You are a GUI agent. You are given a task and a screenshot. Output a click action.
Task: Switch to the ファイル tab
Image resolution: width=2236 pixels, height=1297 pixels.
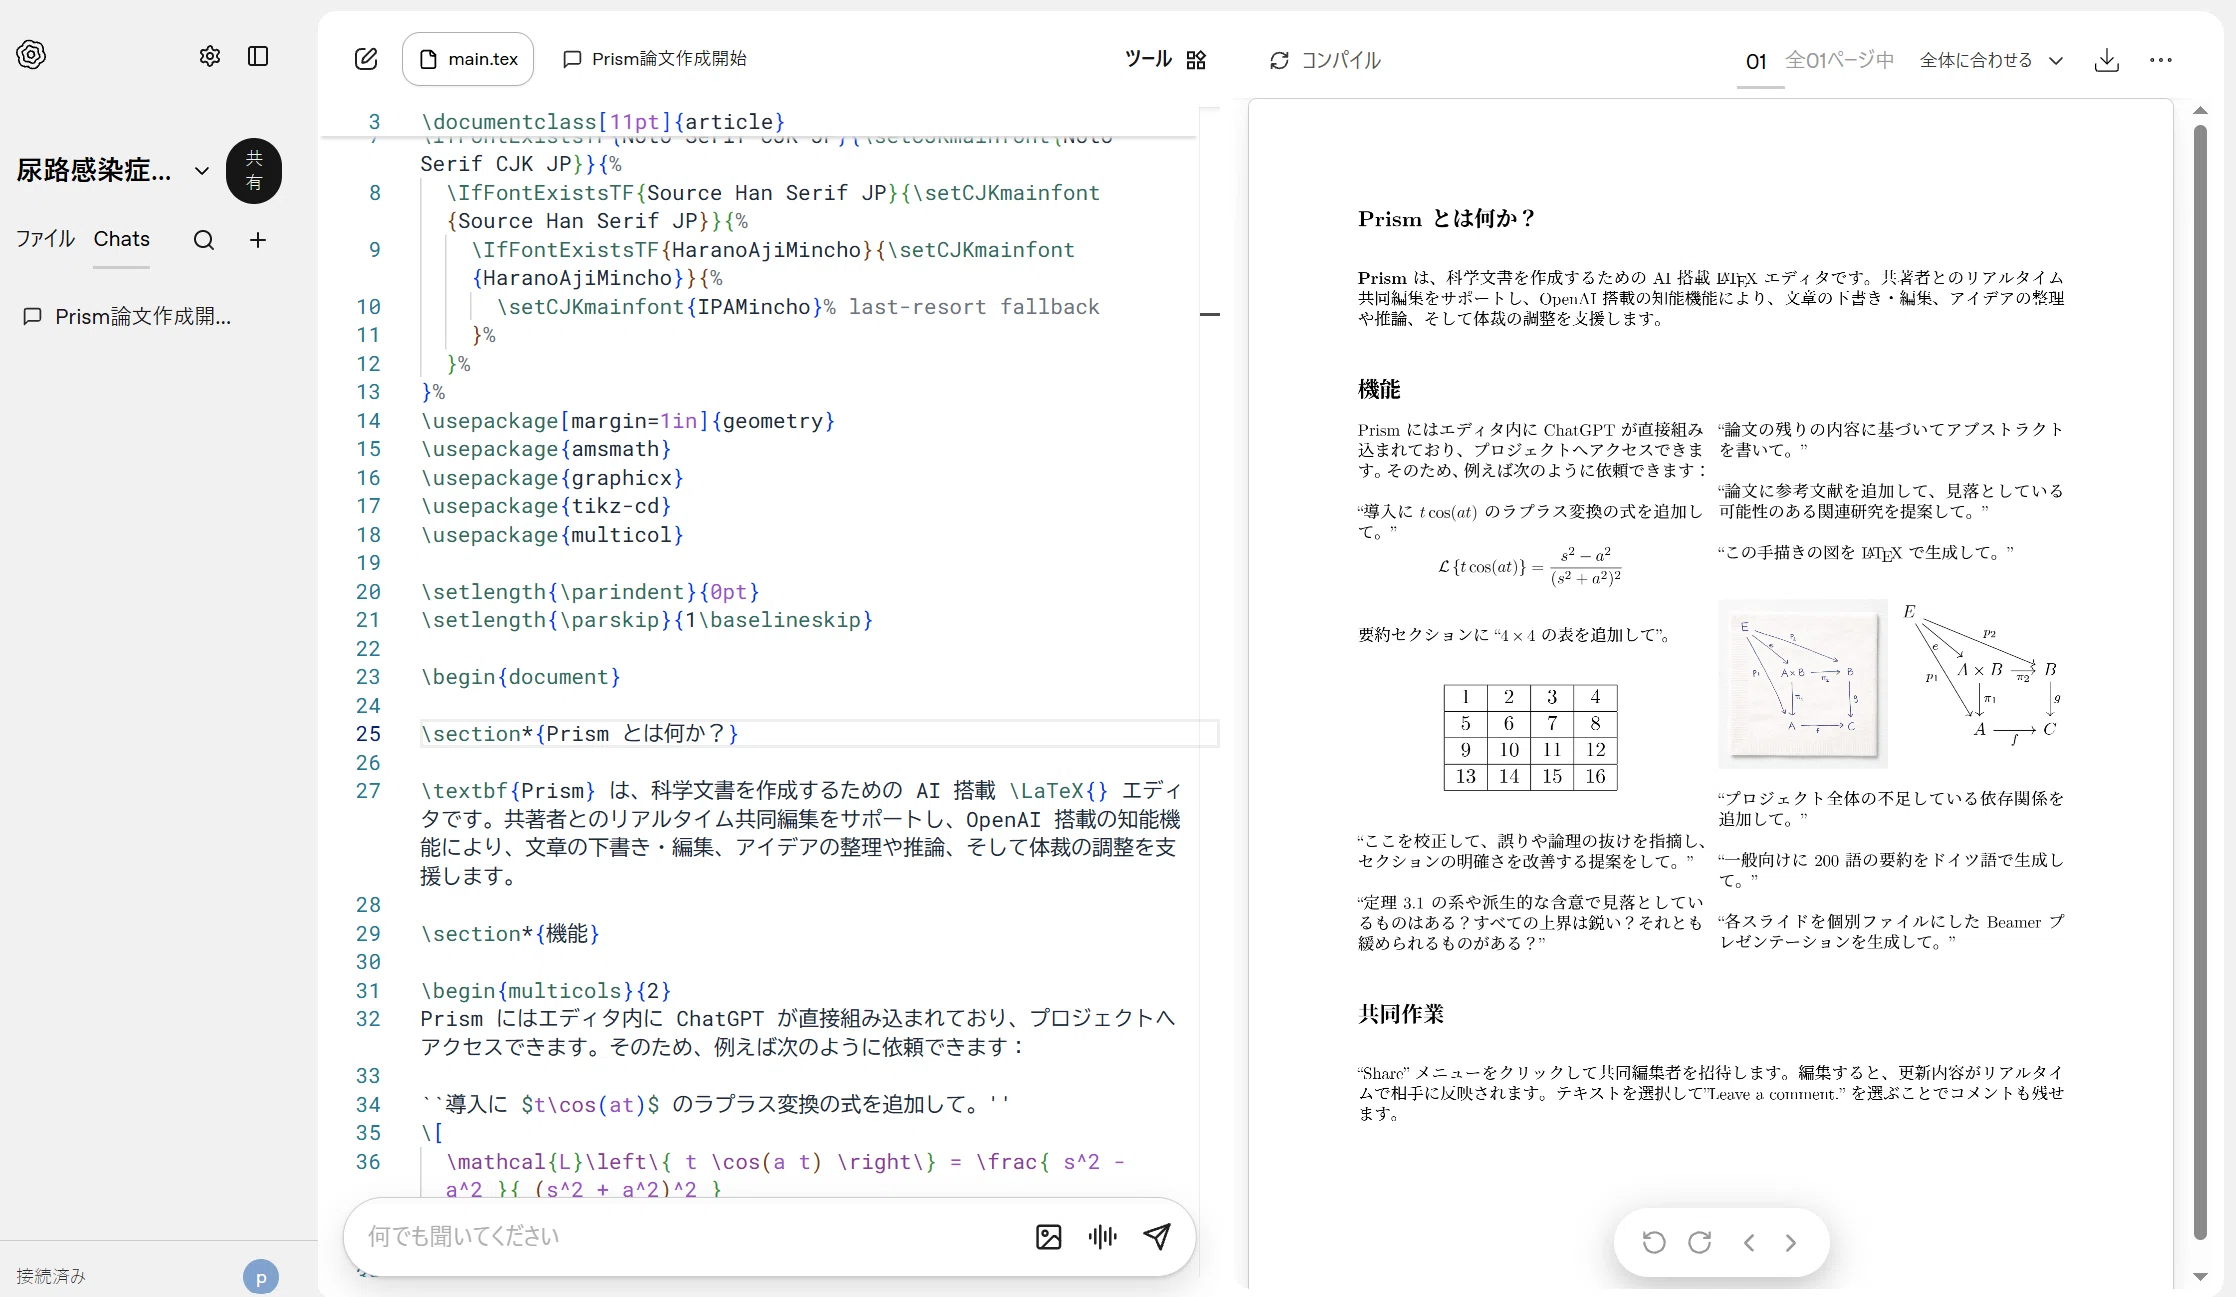click(45, 239)
